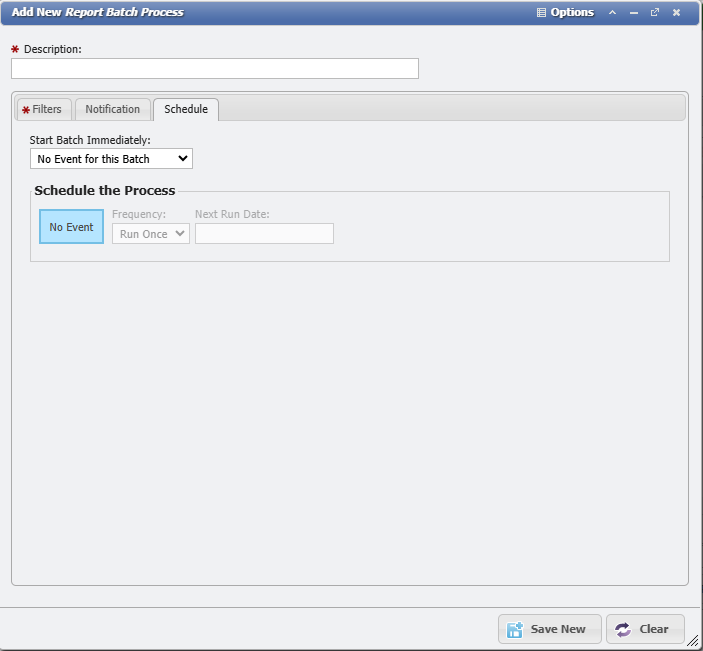The width and height of the screenshot is (703, 651).
Task: Close the Add New Report Batch dialog
Action: pos(677,13)
